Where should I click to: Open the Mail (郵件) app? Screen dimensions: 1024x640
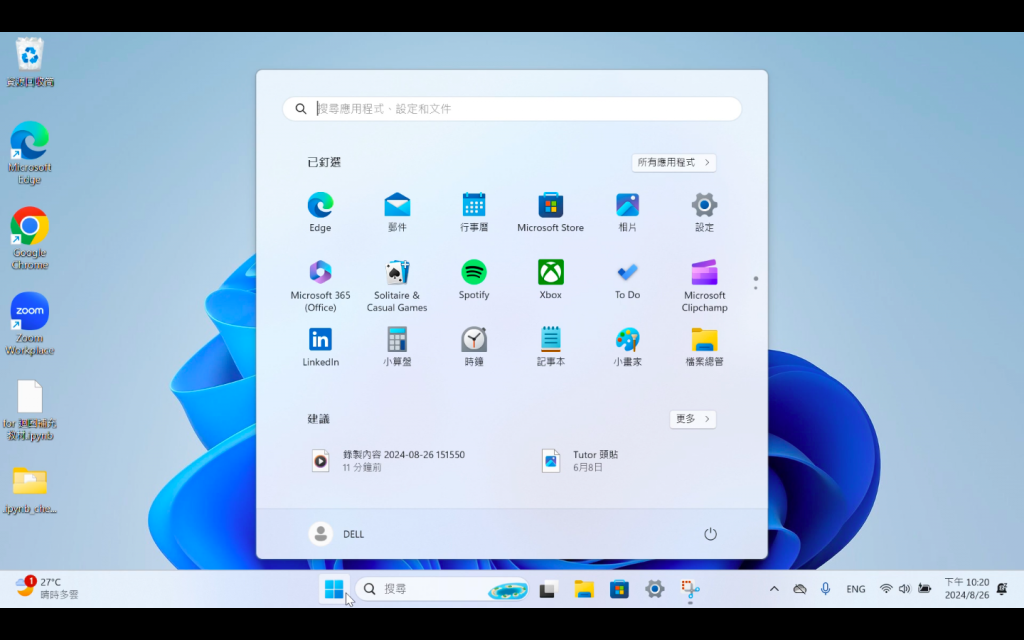pyautogui.click(x=397, y=213)
